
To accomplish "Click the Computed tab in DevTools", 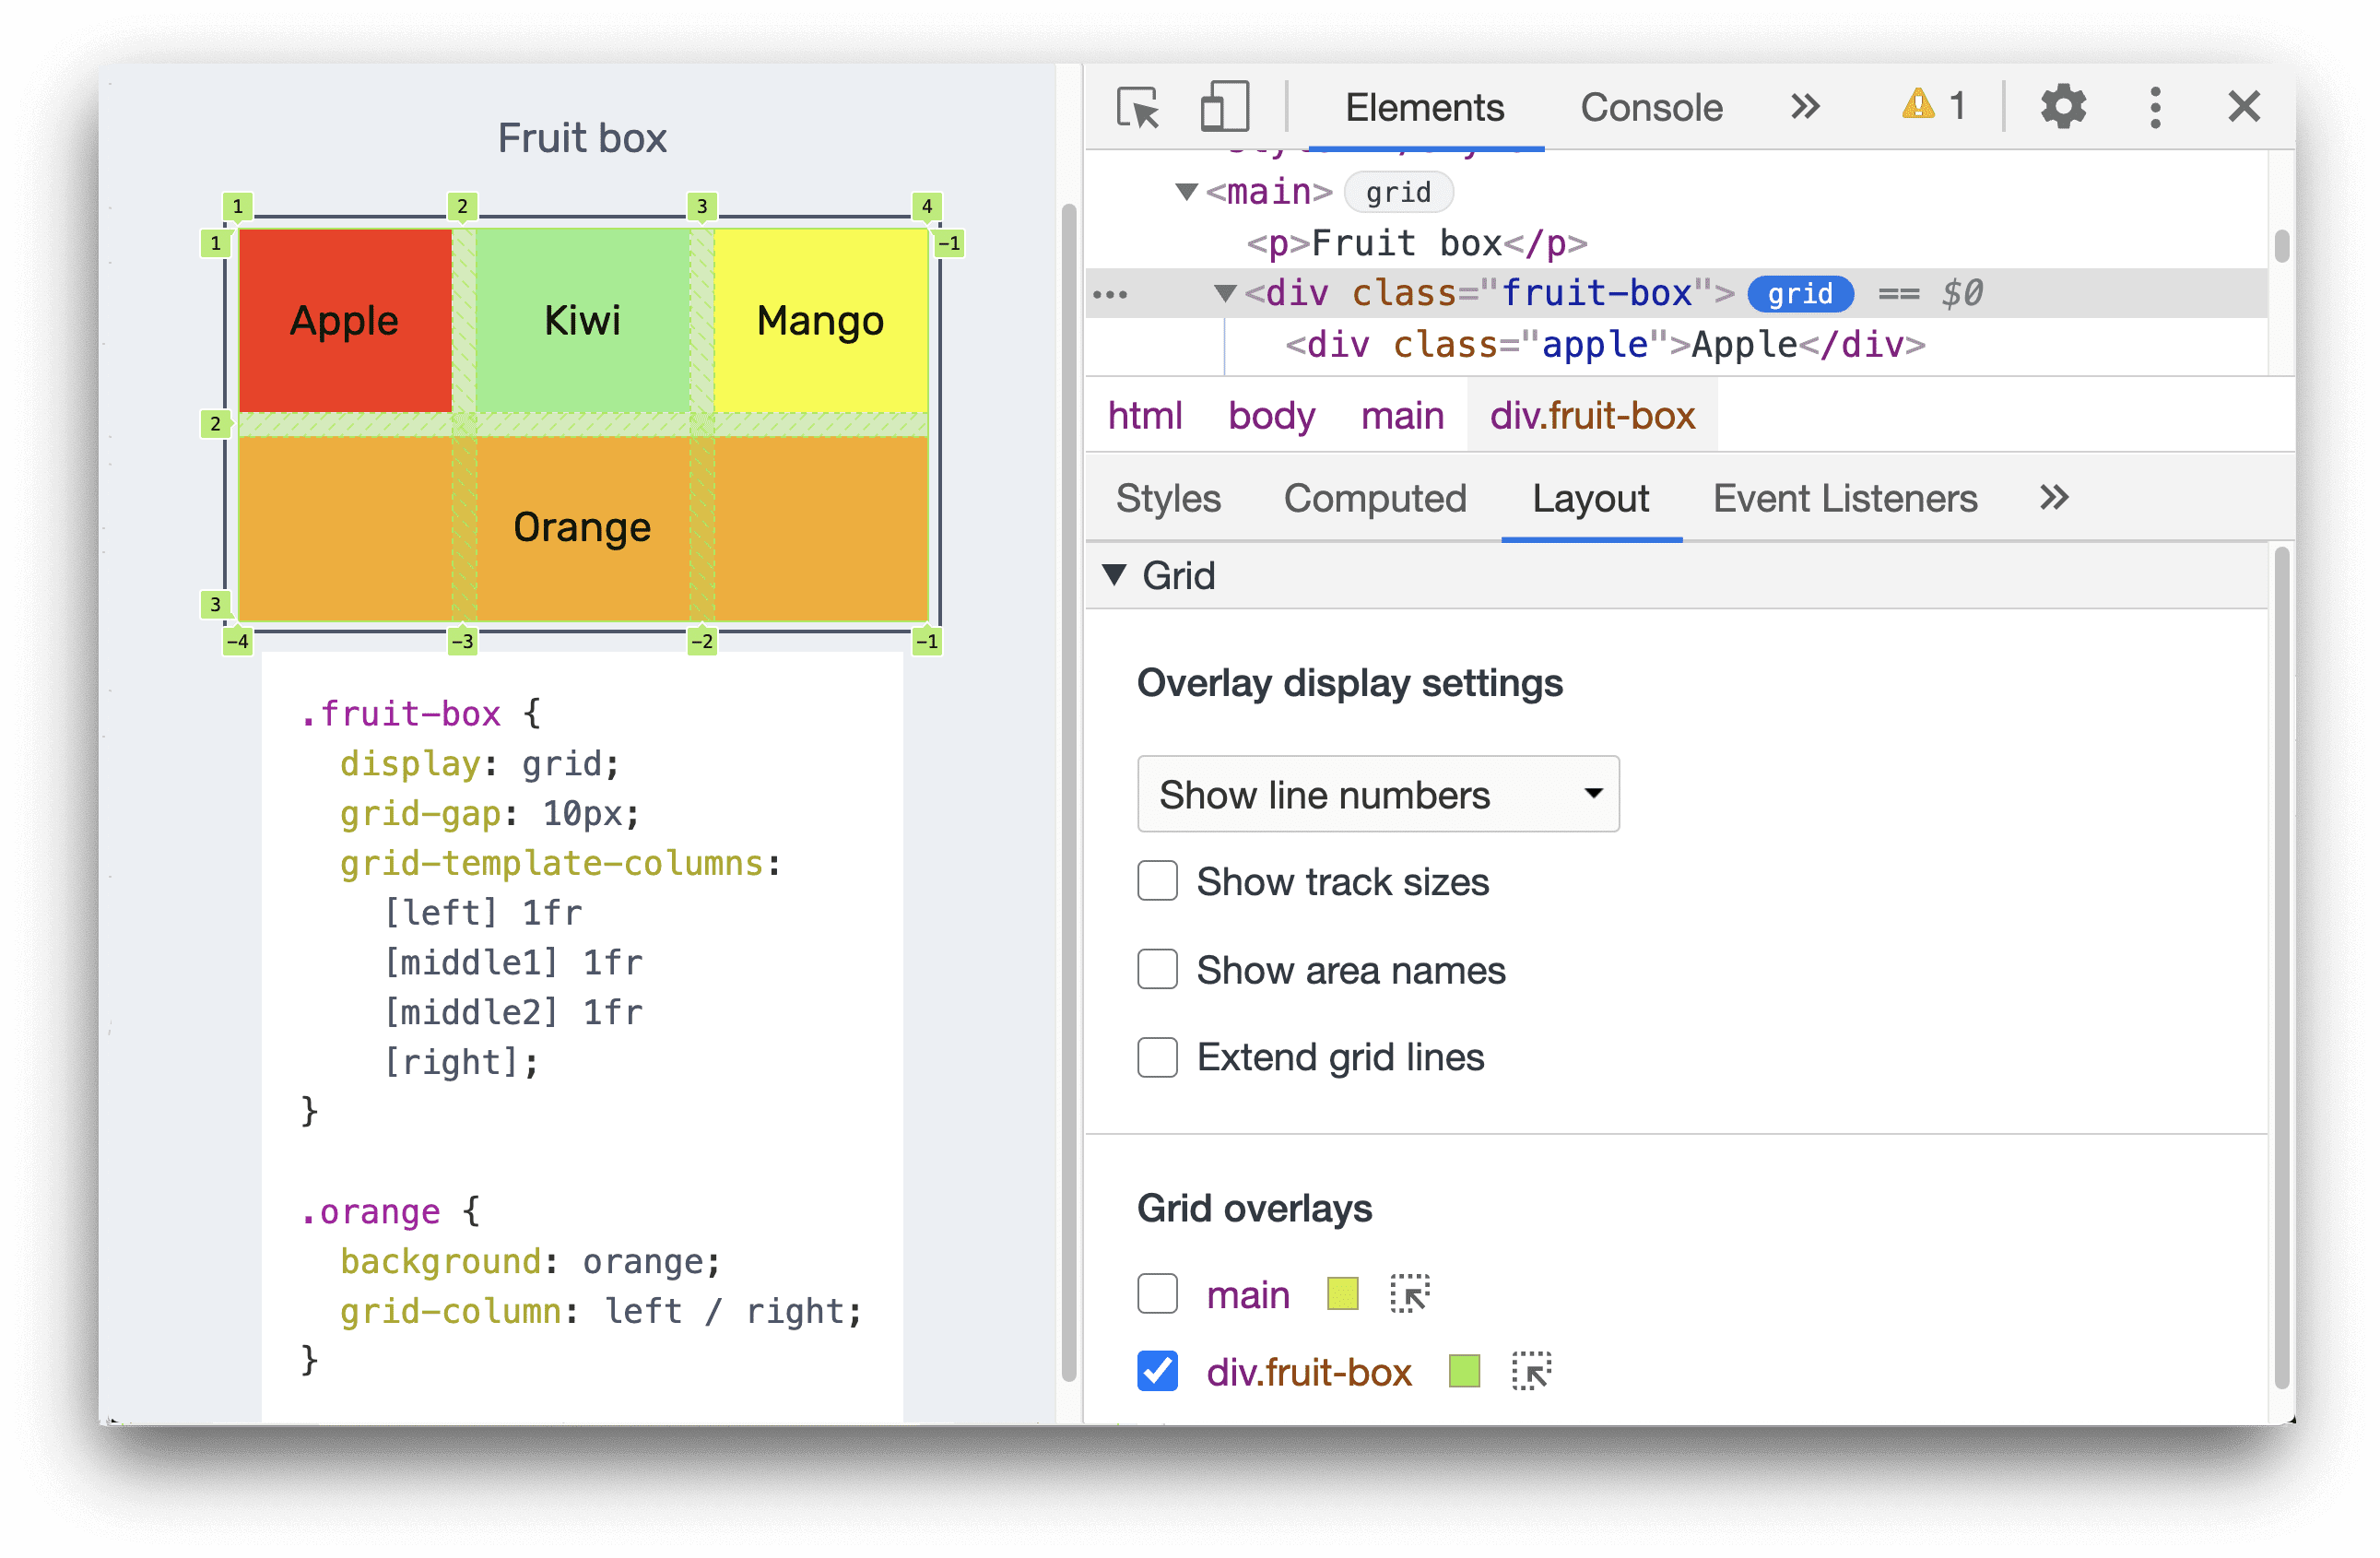I will pyautogui.click(x=1373, y=499).
